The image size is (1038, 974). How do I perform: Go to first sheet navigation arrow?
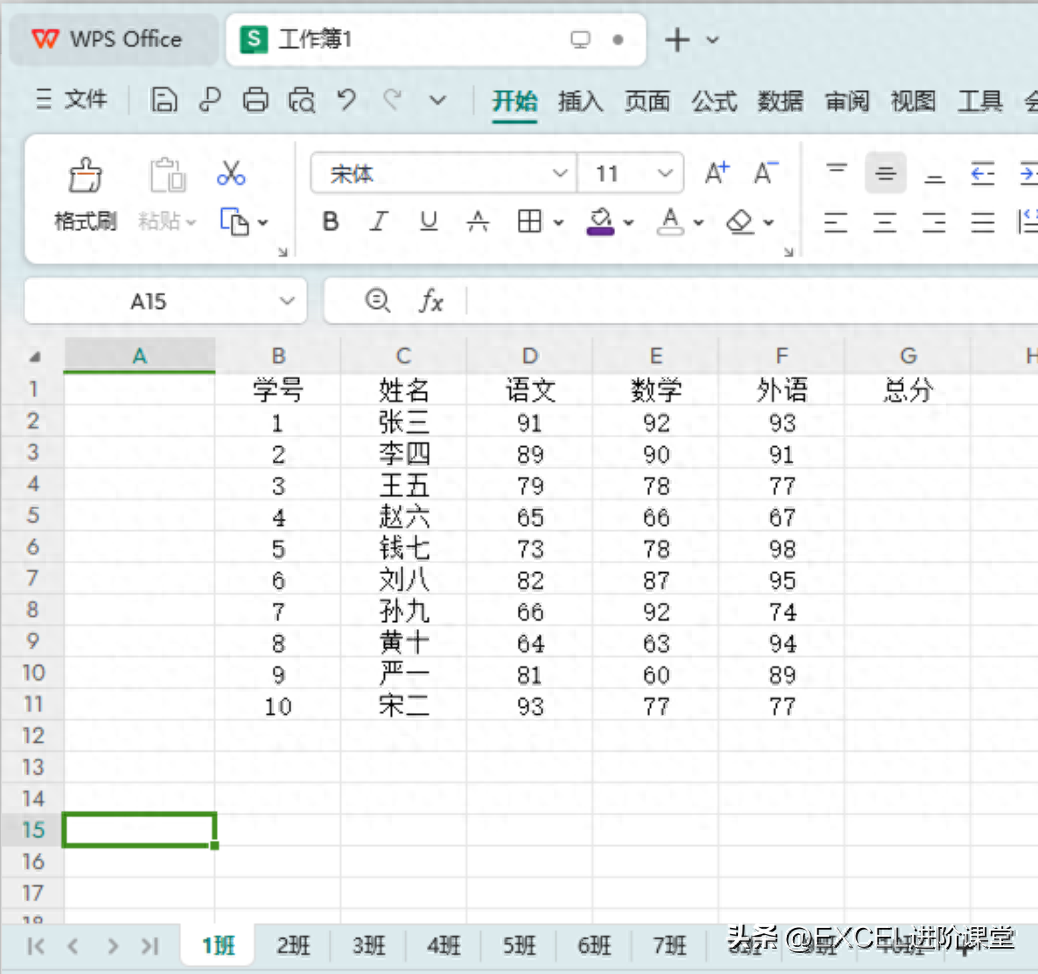tap(36, 946)
